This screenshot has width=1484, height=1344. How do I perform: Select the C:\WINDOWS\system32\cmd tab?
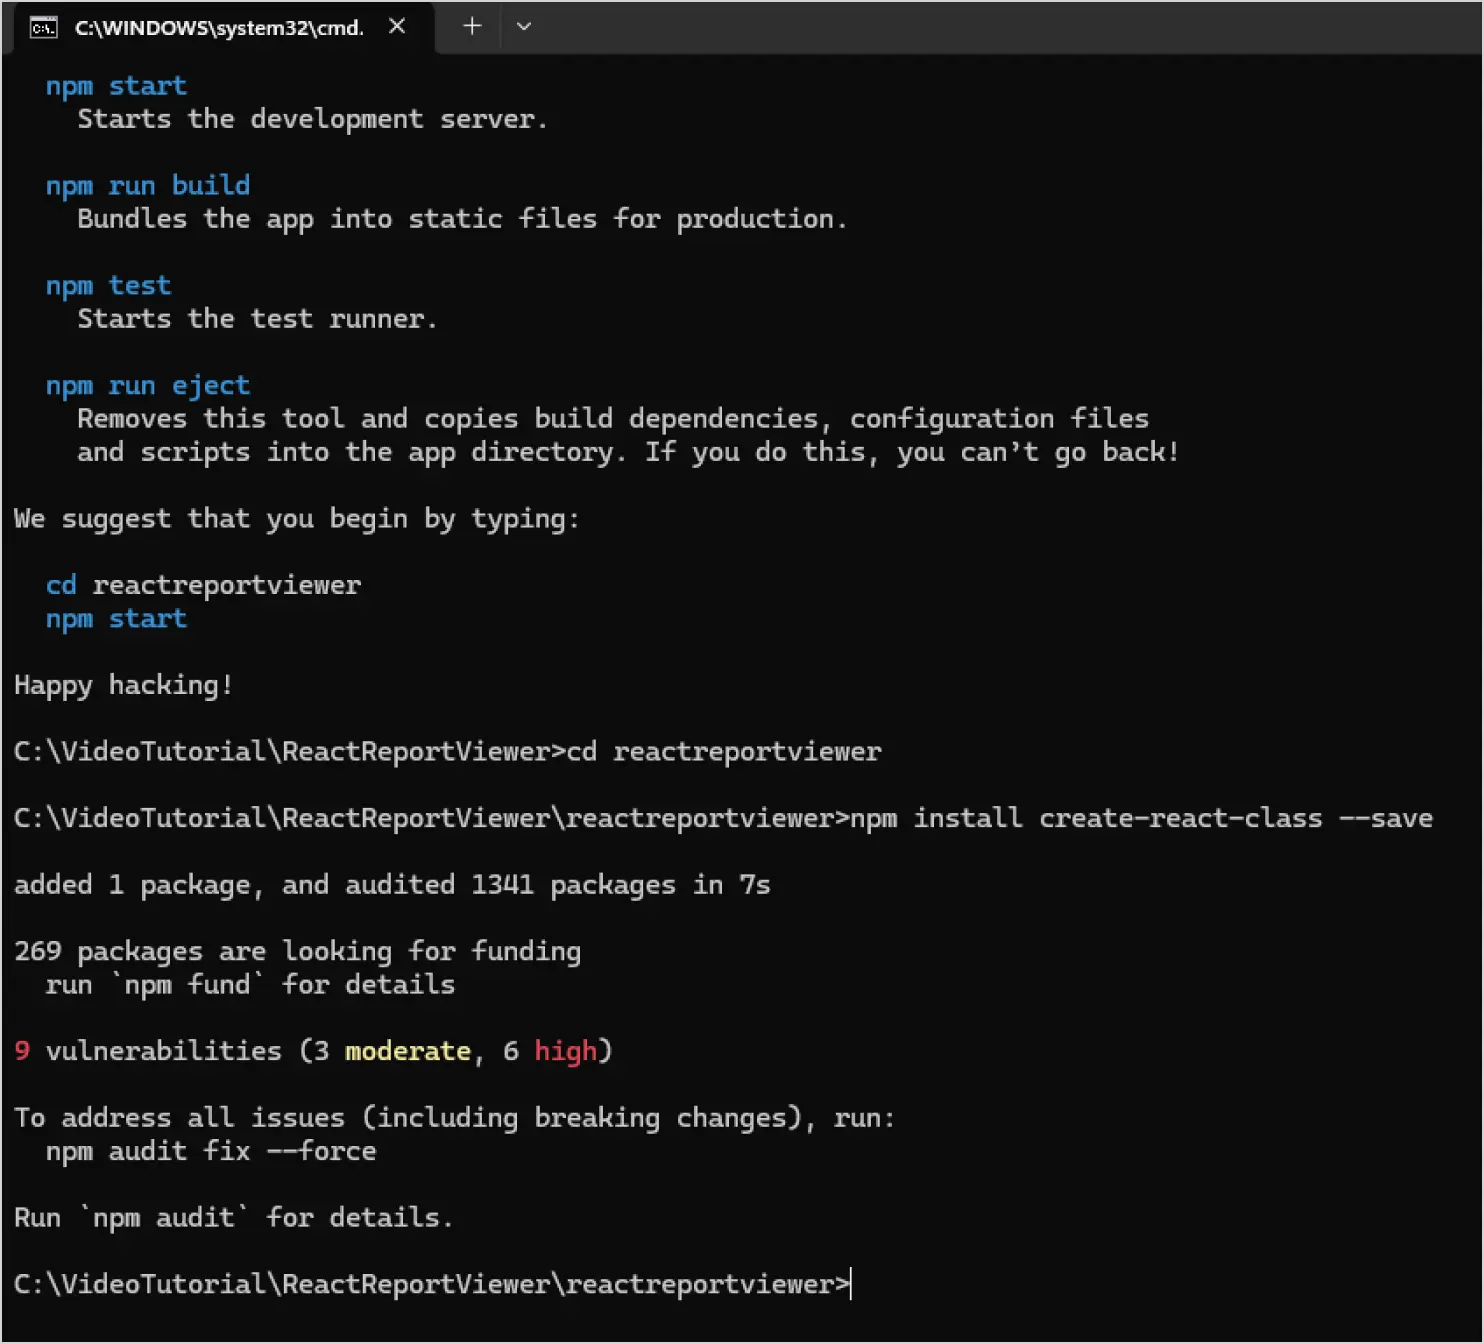point(220,27)
